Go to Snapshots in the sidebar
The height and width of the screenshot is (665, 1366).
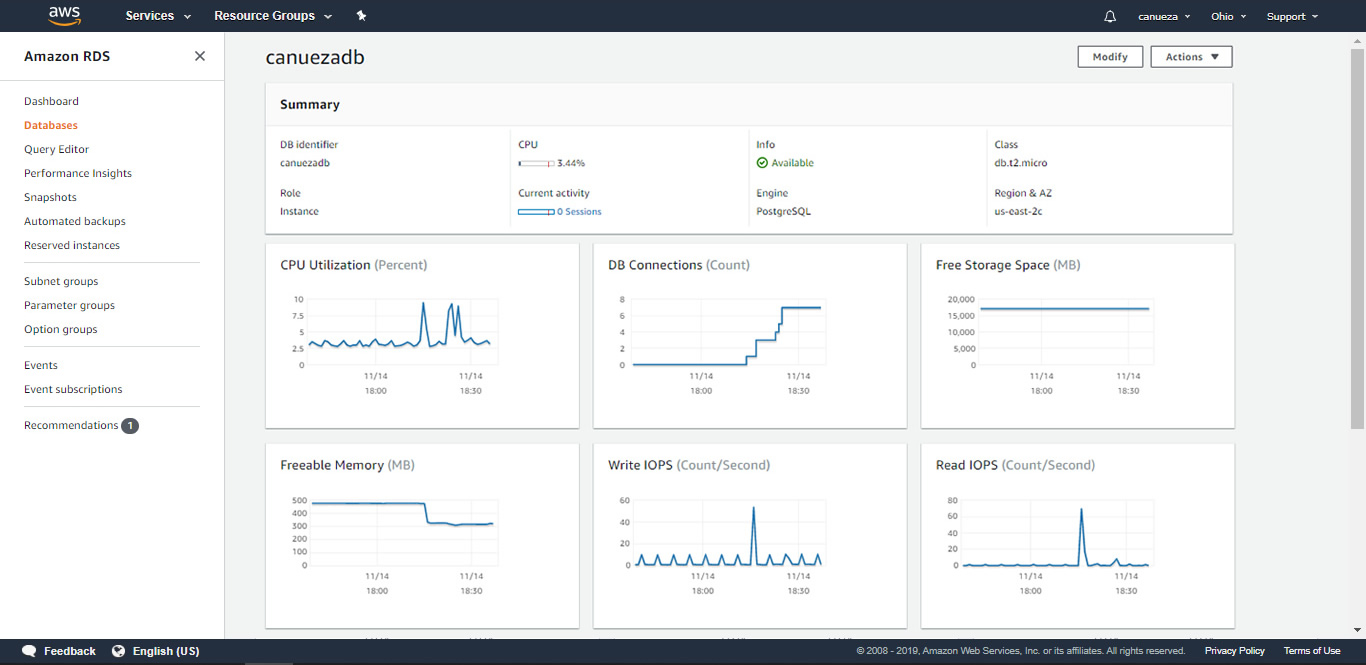pos(50,197)
